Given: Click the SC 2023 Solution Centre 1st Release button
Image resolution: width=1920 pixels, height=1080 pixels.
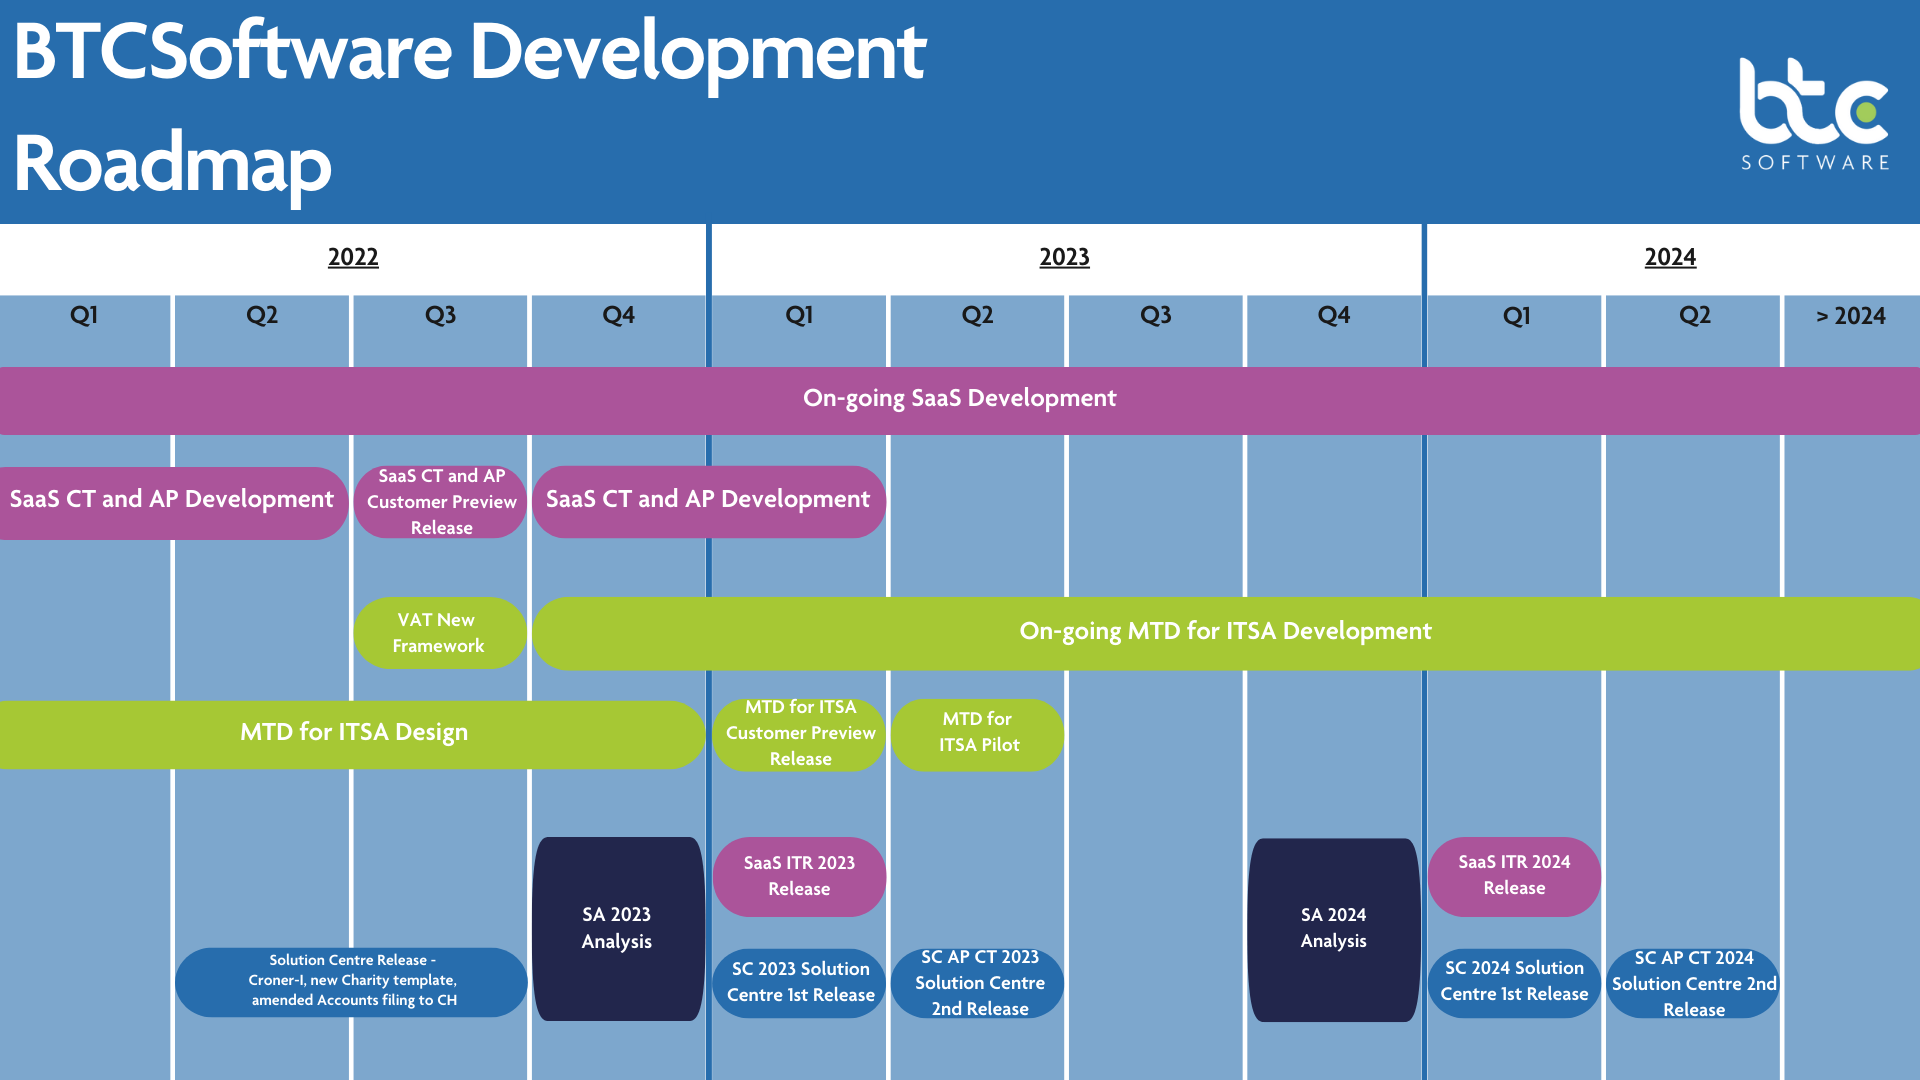Looking at the screenshot, I should [798, 982].
